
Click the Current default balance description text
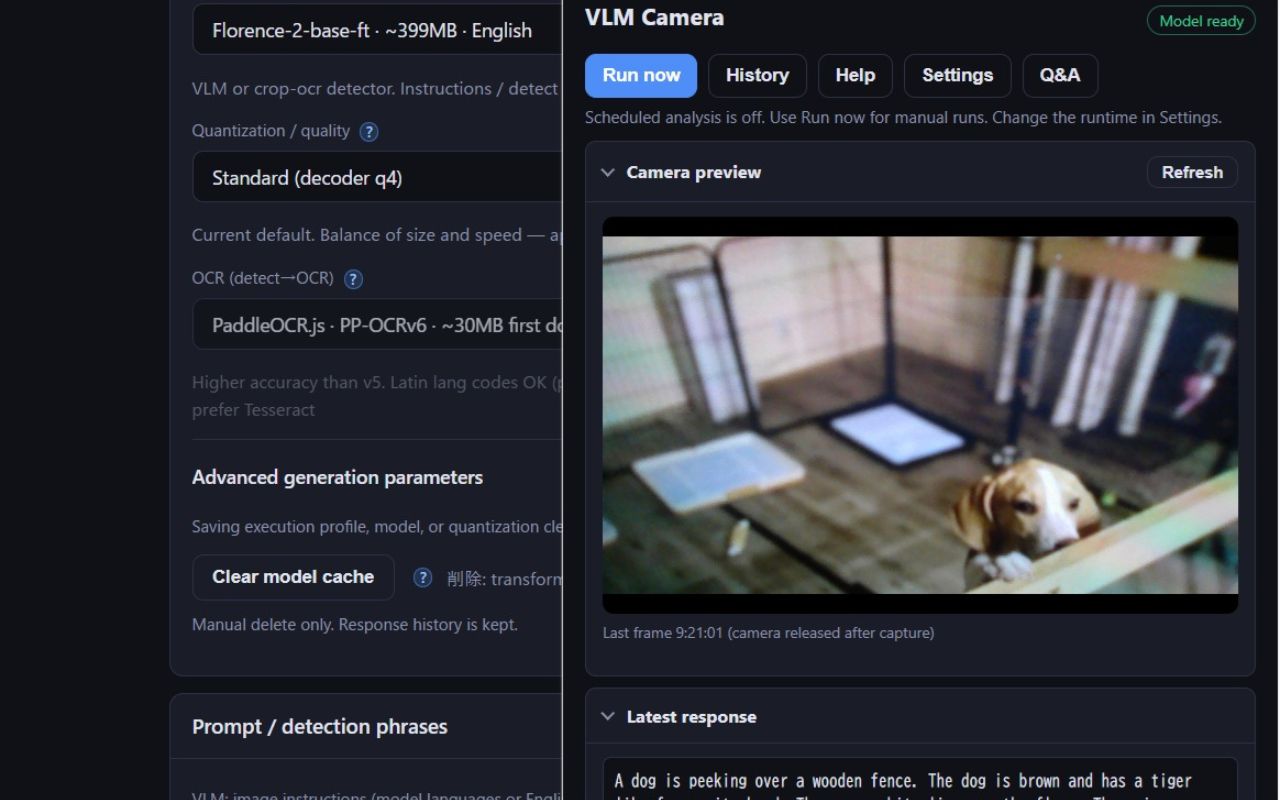(377, 235)
